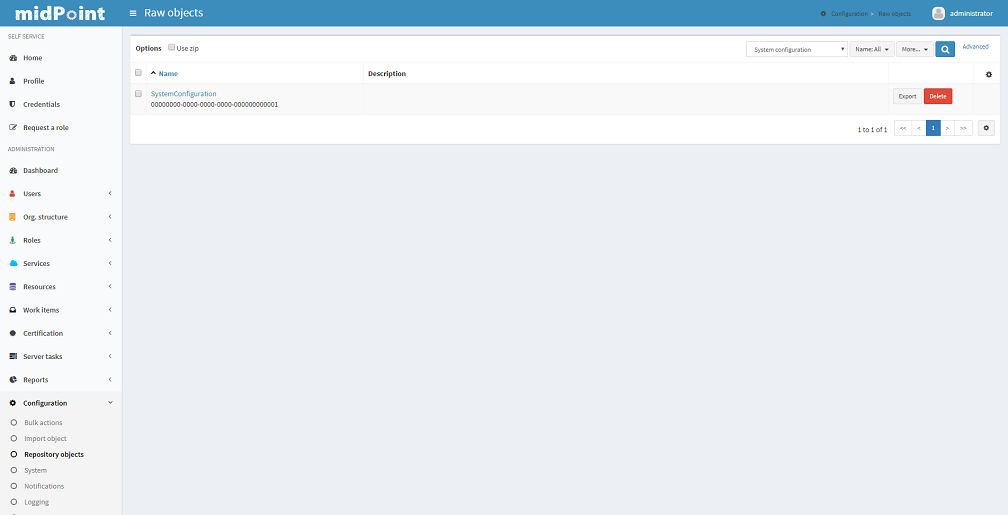This screenshot has height=515, width=1008.
Task: Click the sort arrow beside Name
Action: 153,73
